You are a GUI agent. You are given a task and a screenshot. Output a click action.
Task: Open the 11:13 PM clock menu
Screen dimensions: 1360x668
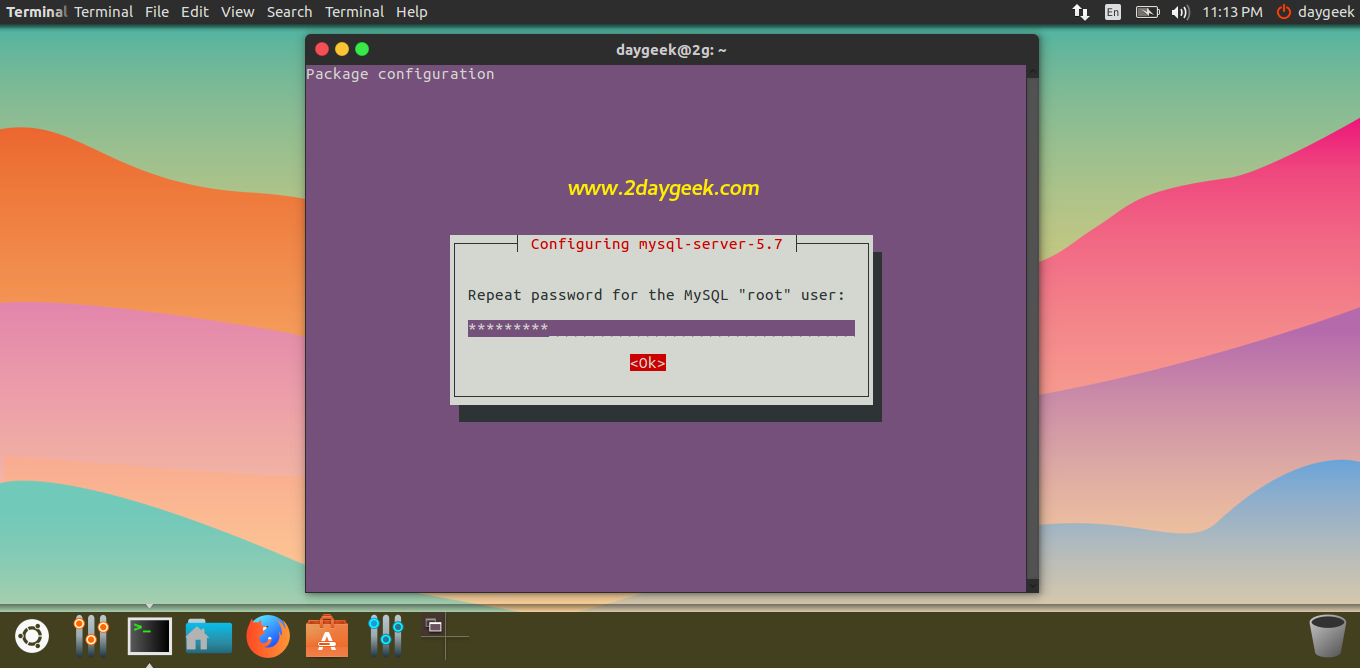(x=1233, y=12)
